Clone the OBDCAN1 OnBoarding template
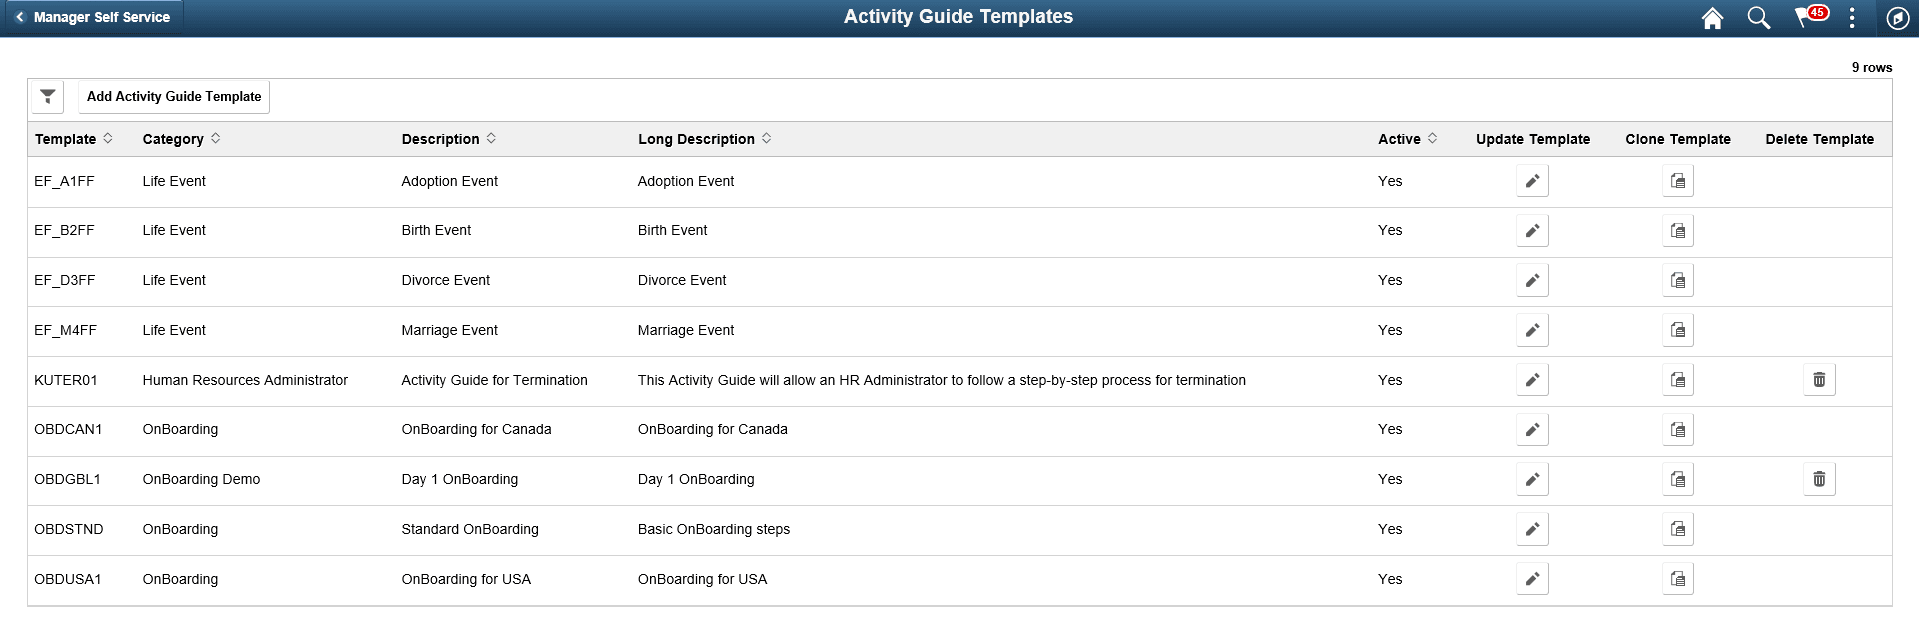The height and width of the screenshot is (633, 1919). (x=1677, y=429)
